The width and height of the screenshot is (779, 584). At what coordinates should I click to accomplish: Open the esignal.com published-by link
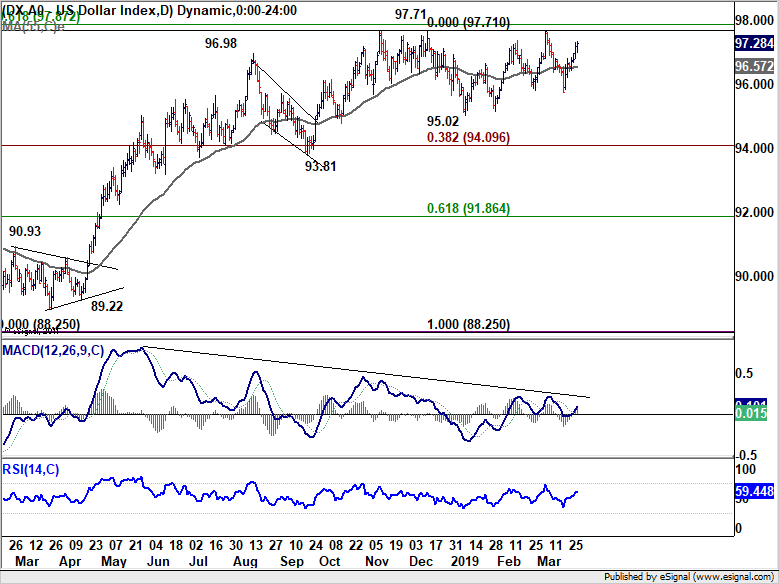point(690,577)
